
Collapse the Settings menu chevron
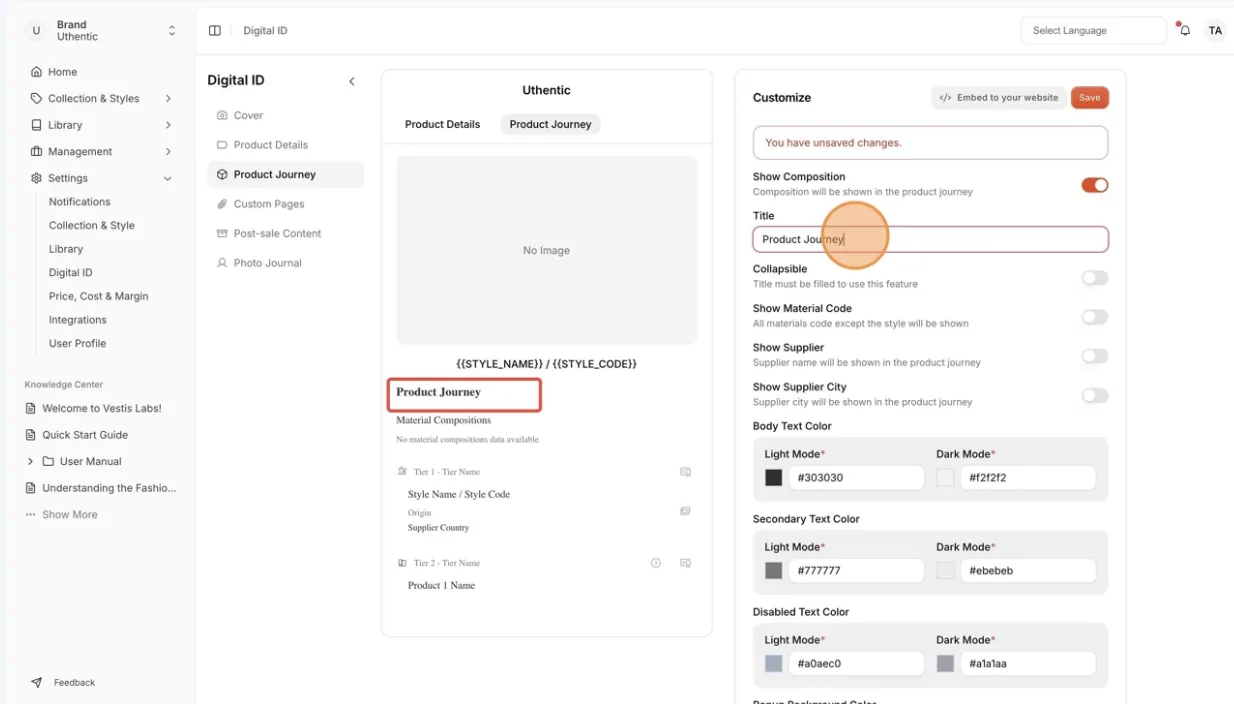pyautogui.click(x=168, y=178)
